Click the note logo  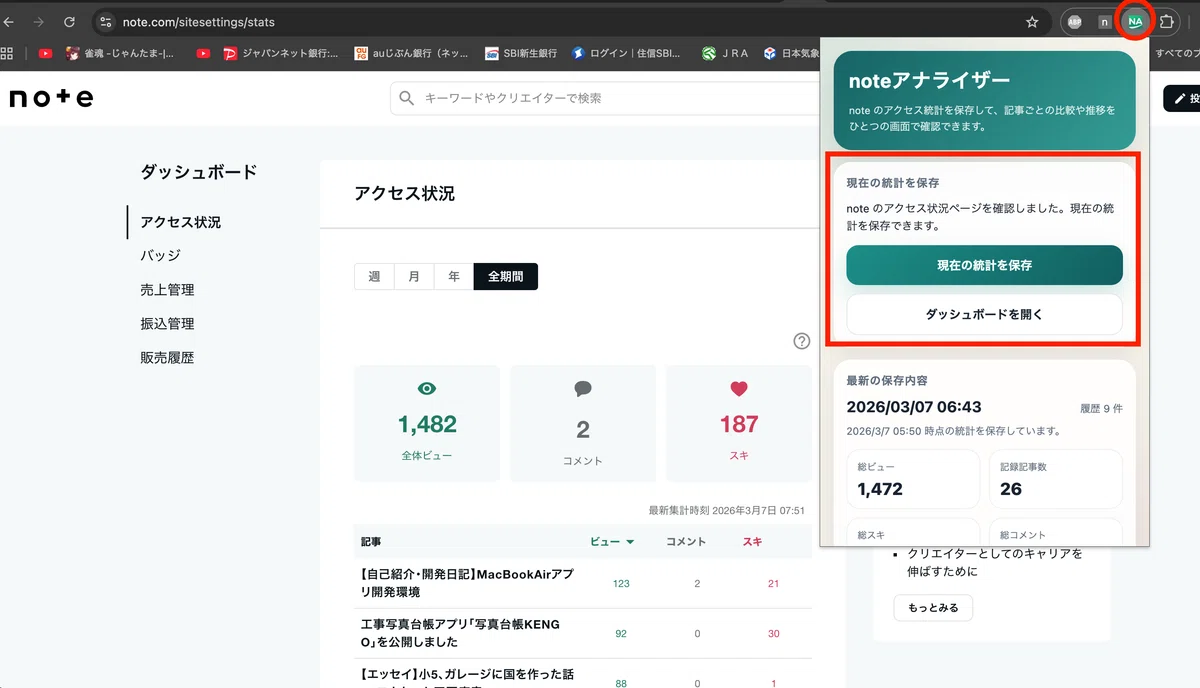(x=51, y=98)
